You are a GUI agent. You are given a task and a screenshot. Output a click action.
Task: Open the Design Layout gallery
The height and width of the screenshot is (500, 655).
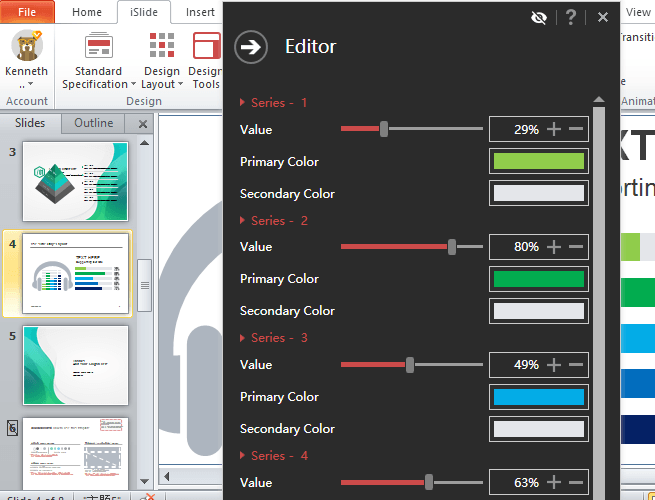(x=162, y=60)
